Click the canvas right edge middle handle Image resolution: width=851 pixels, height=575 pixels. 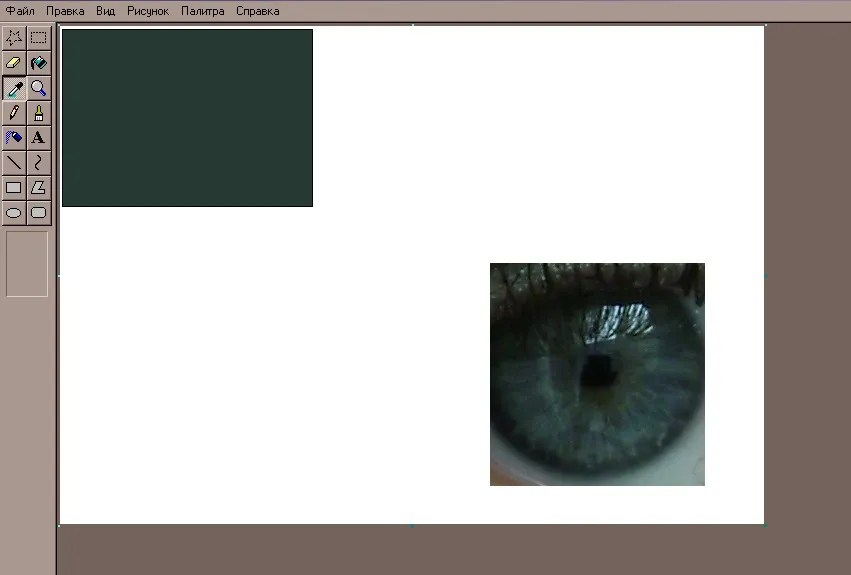coord(765,276)
